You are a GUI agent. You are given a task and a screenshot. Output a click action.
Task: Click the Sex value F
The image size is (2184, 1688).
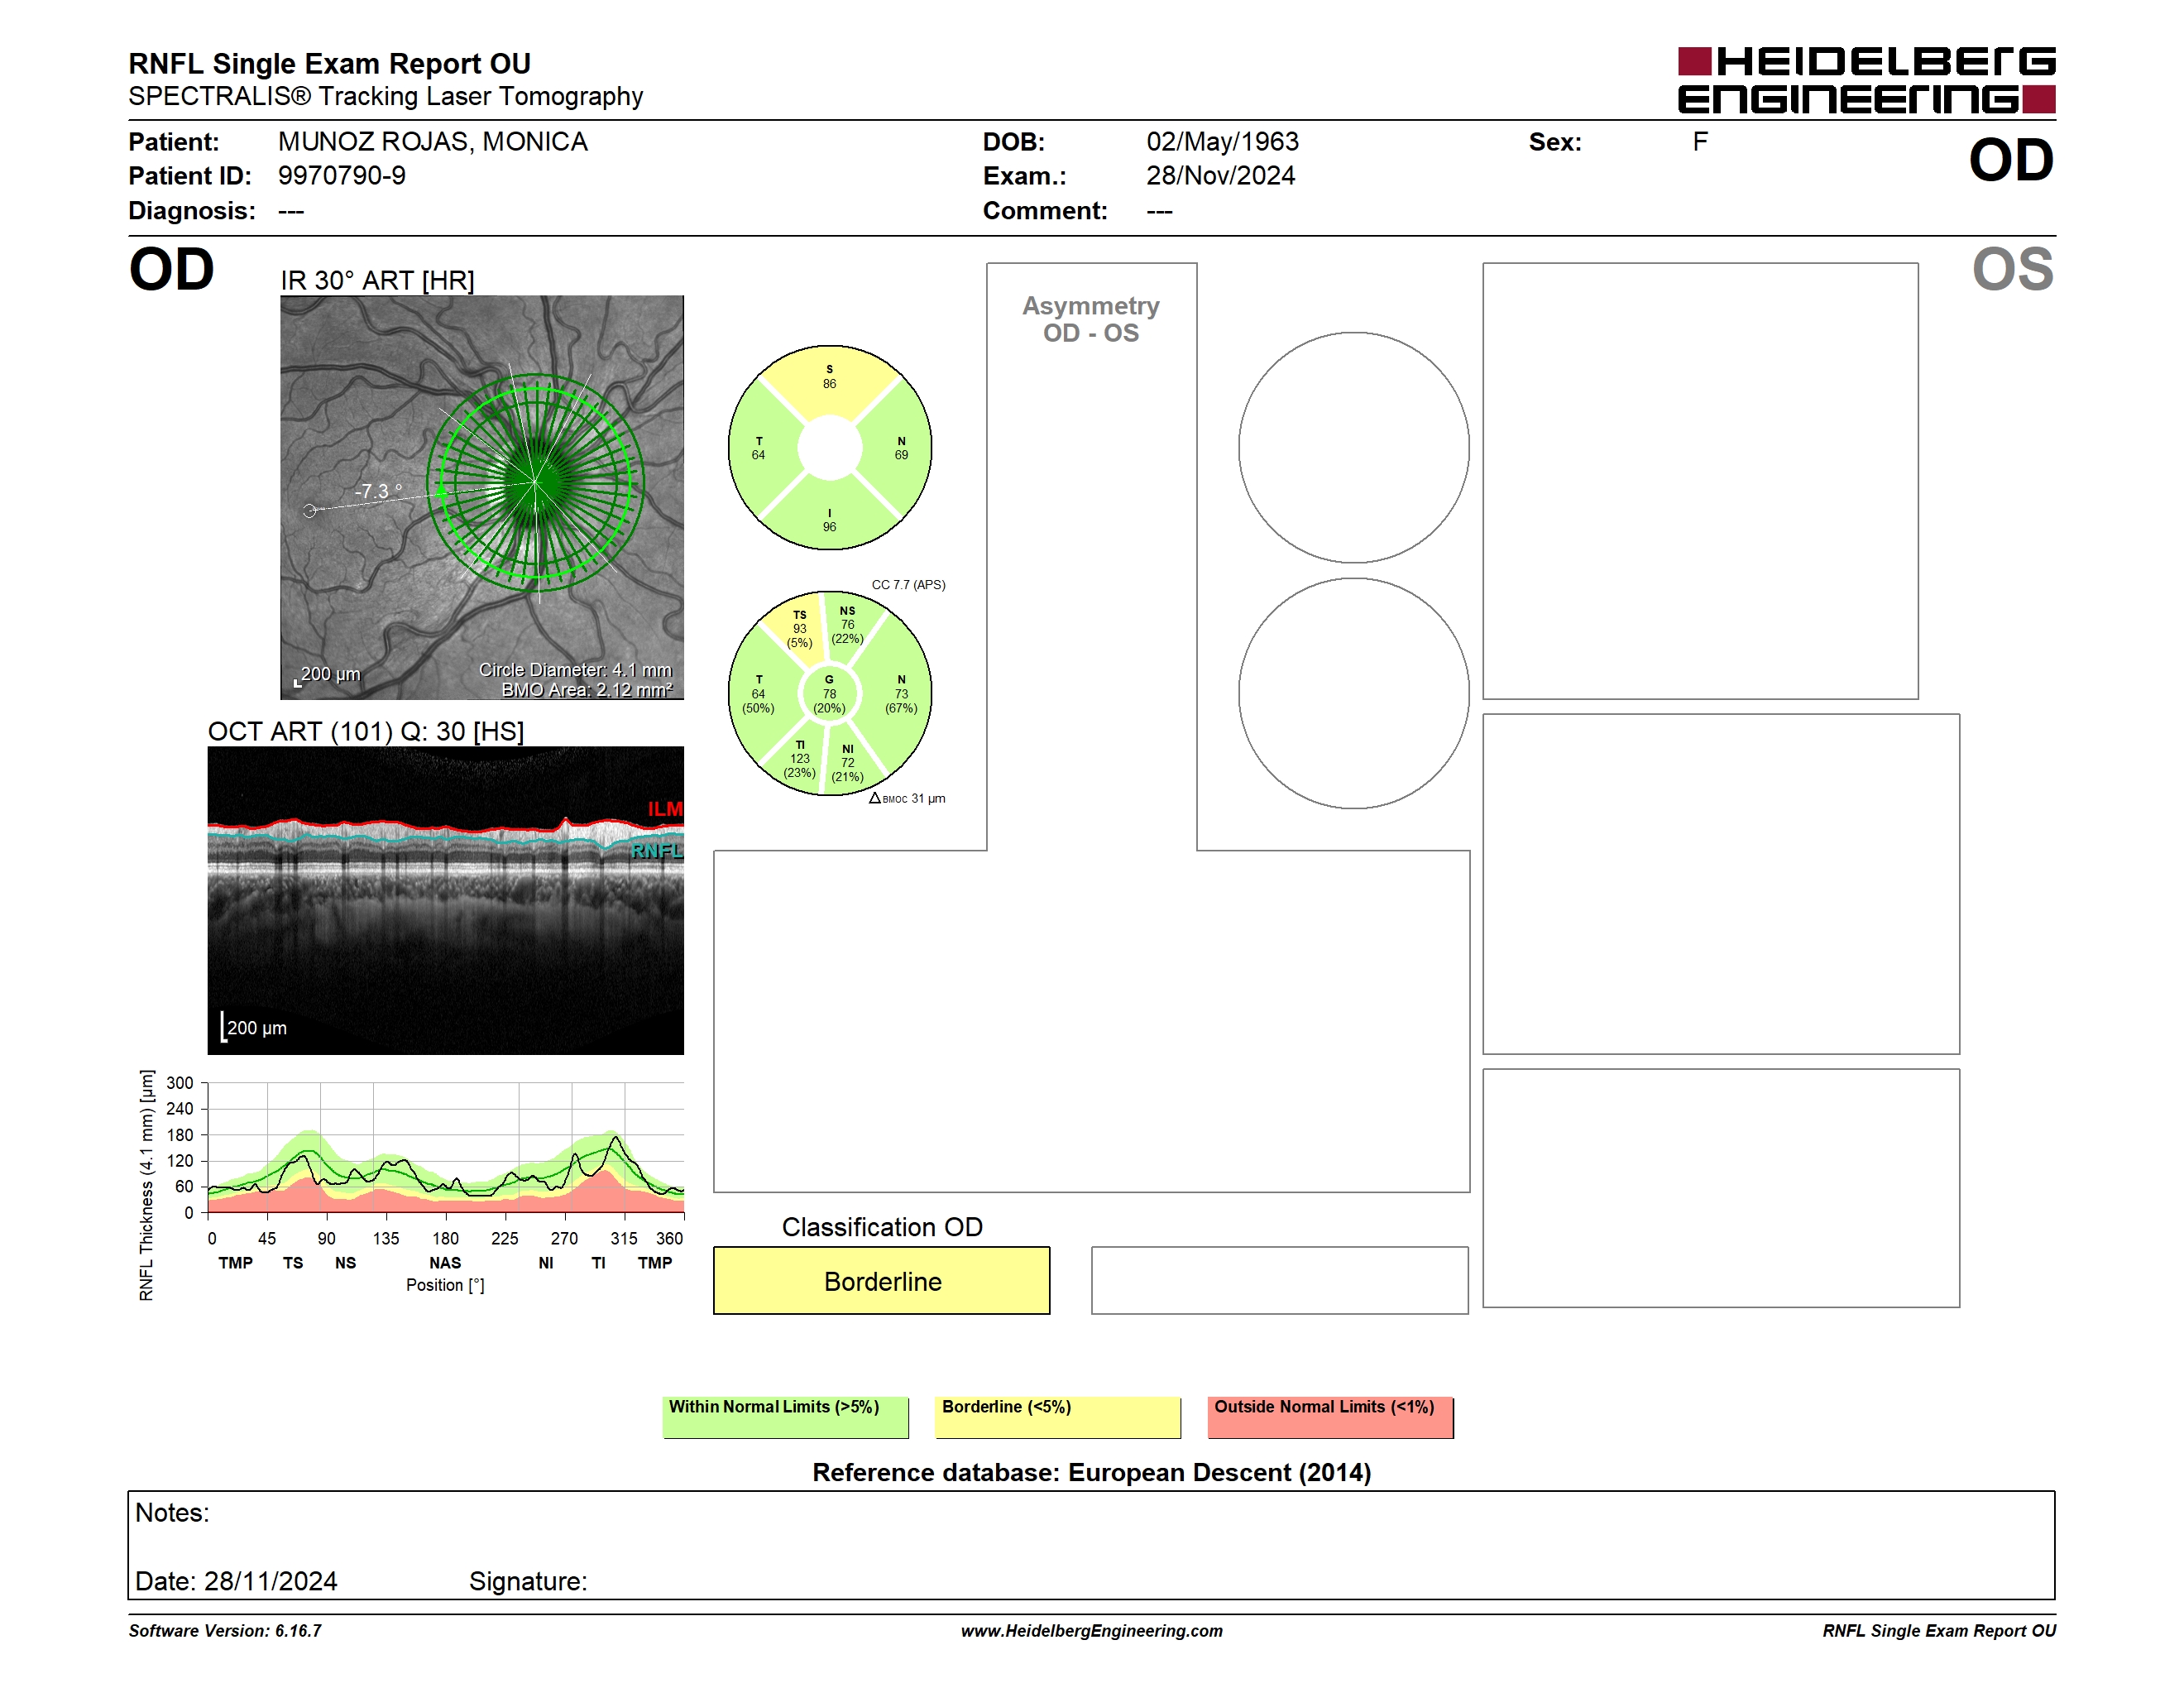tap(1700, 141)
